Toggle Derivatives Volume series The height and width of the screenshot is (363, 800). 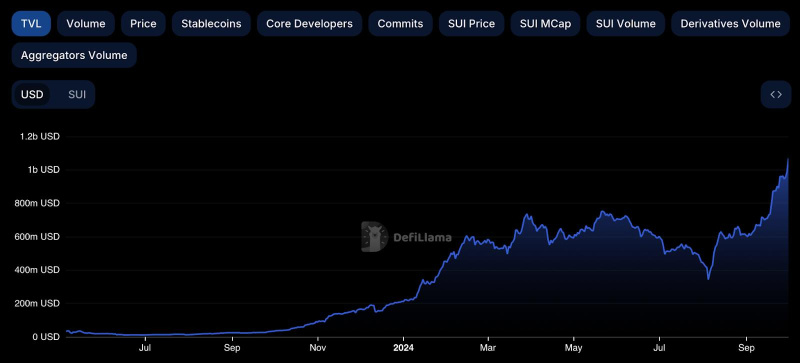click(731, 23)
